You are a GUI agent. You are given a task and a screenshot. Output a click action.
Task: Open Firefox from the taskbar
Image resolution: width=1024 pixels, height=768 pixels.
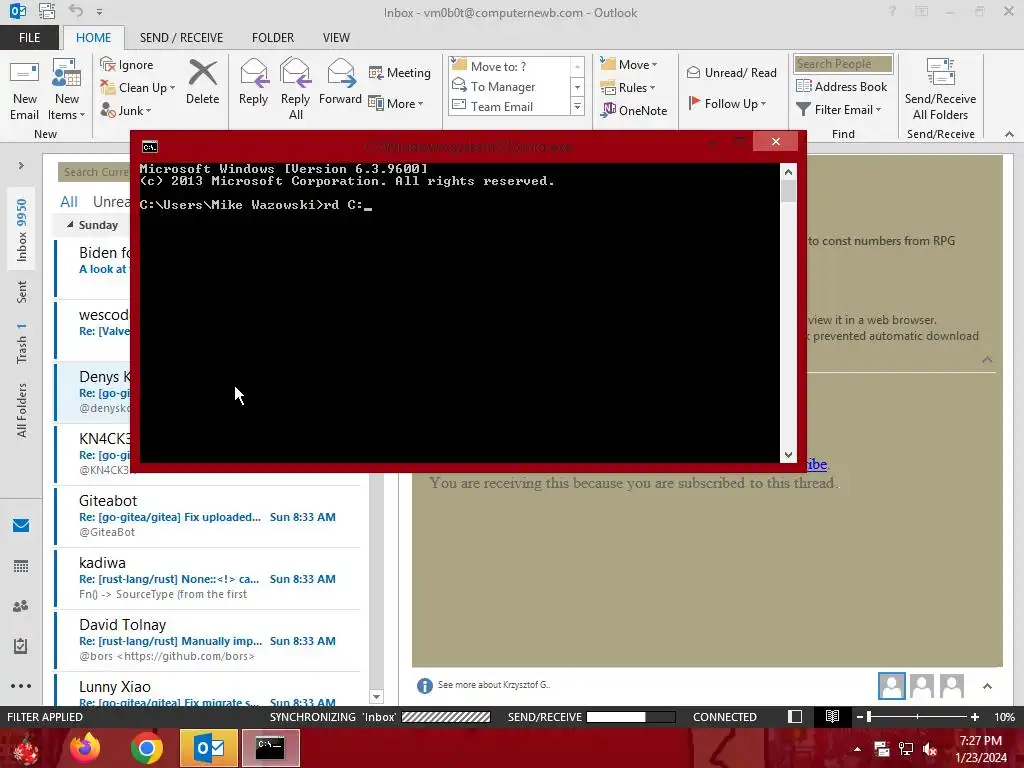tap(86, 748)
